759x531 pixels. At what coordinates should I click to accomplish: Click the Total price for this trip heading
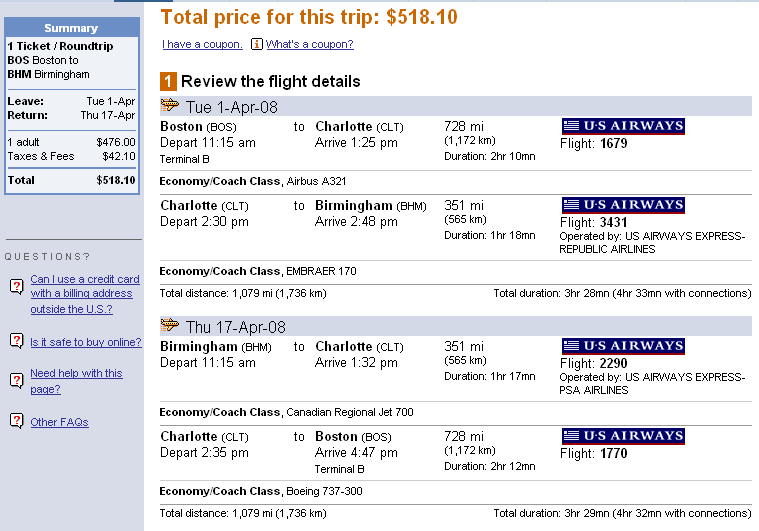pos(309,17)
